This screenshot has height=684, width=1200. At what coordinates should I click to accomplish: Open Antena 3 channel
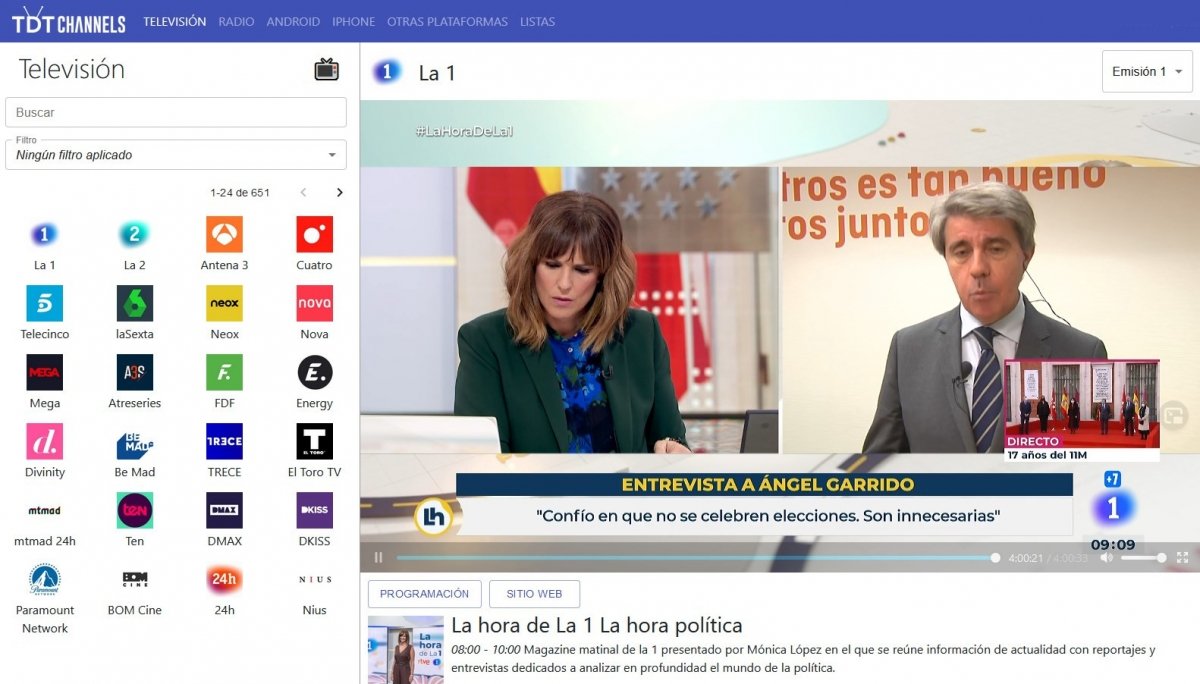coord(224,235)
